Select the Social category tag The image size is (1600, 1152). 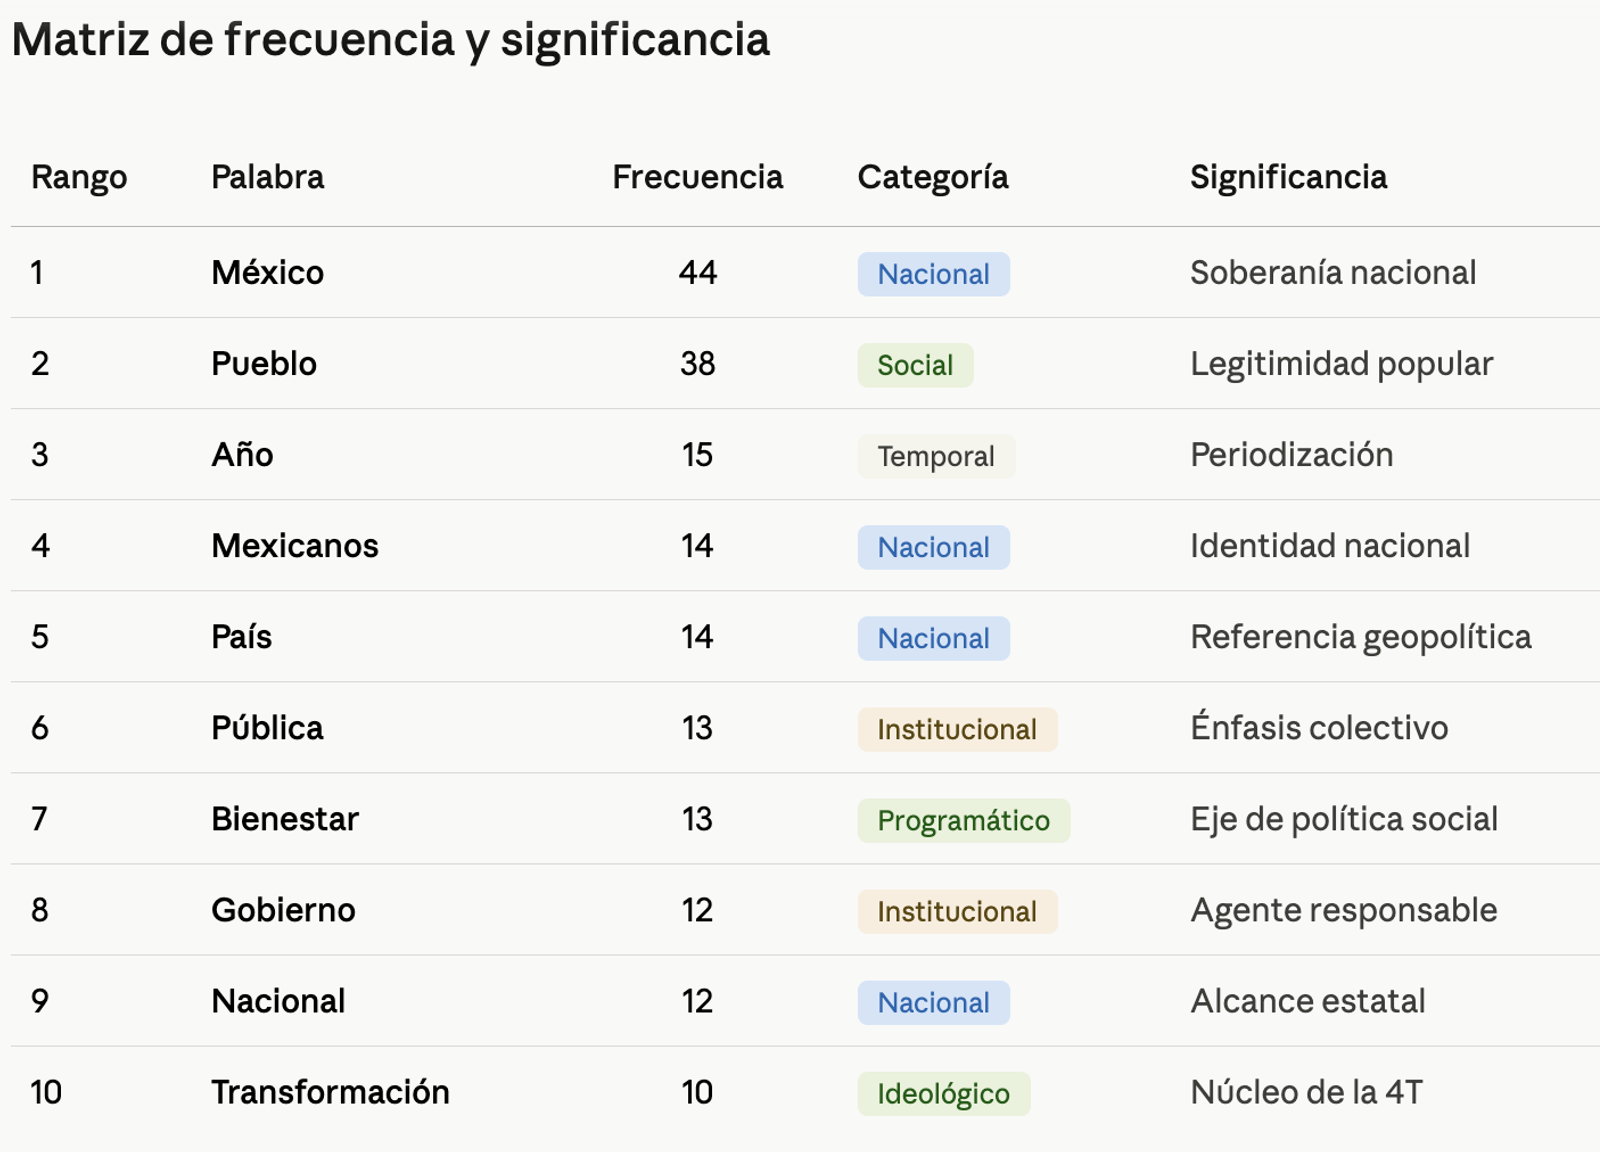tap(915, 365)
